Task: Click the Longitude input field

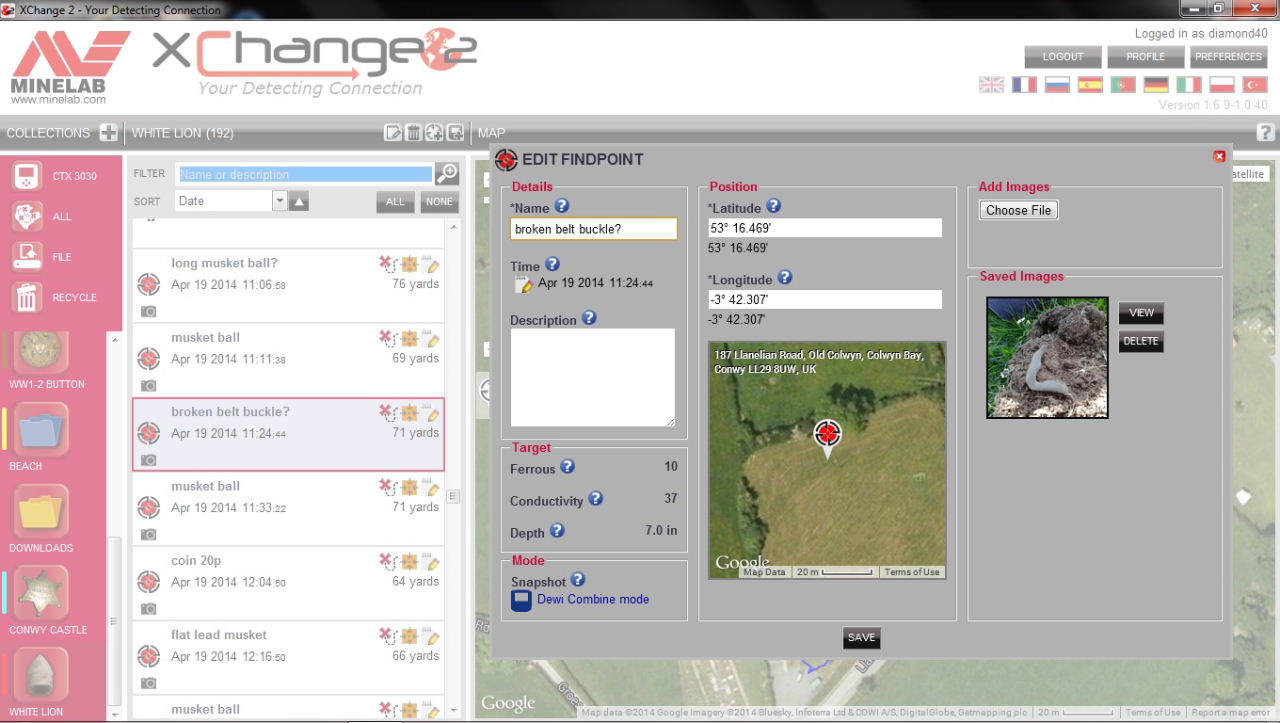Action: (x=825, y=300)
